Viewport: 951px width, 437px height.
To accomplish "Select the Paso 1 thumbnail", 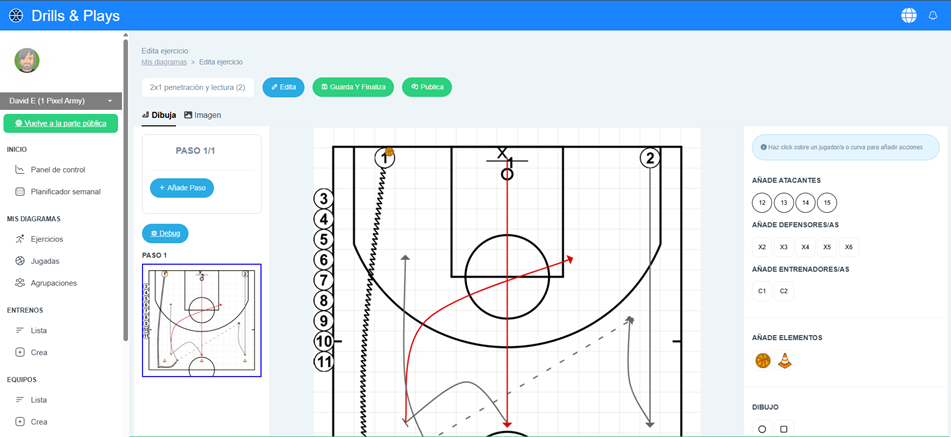I will [201, 320].
